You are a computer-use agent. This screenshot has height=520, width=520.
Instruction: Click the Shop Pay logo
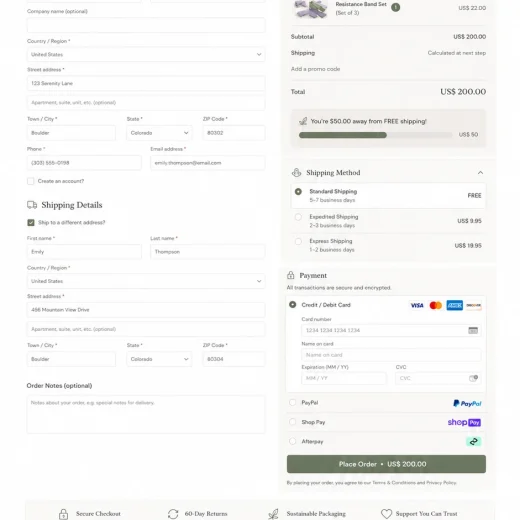(x=464, y=422)
